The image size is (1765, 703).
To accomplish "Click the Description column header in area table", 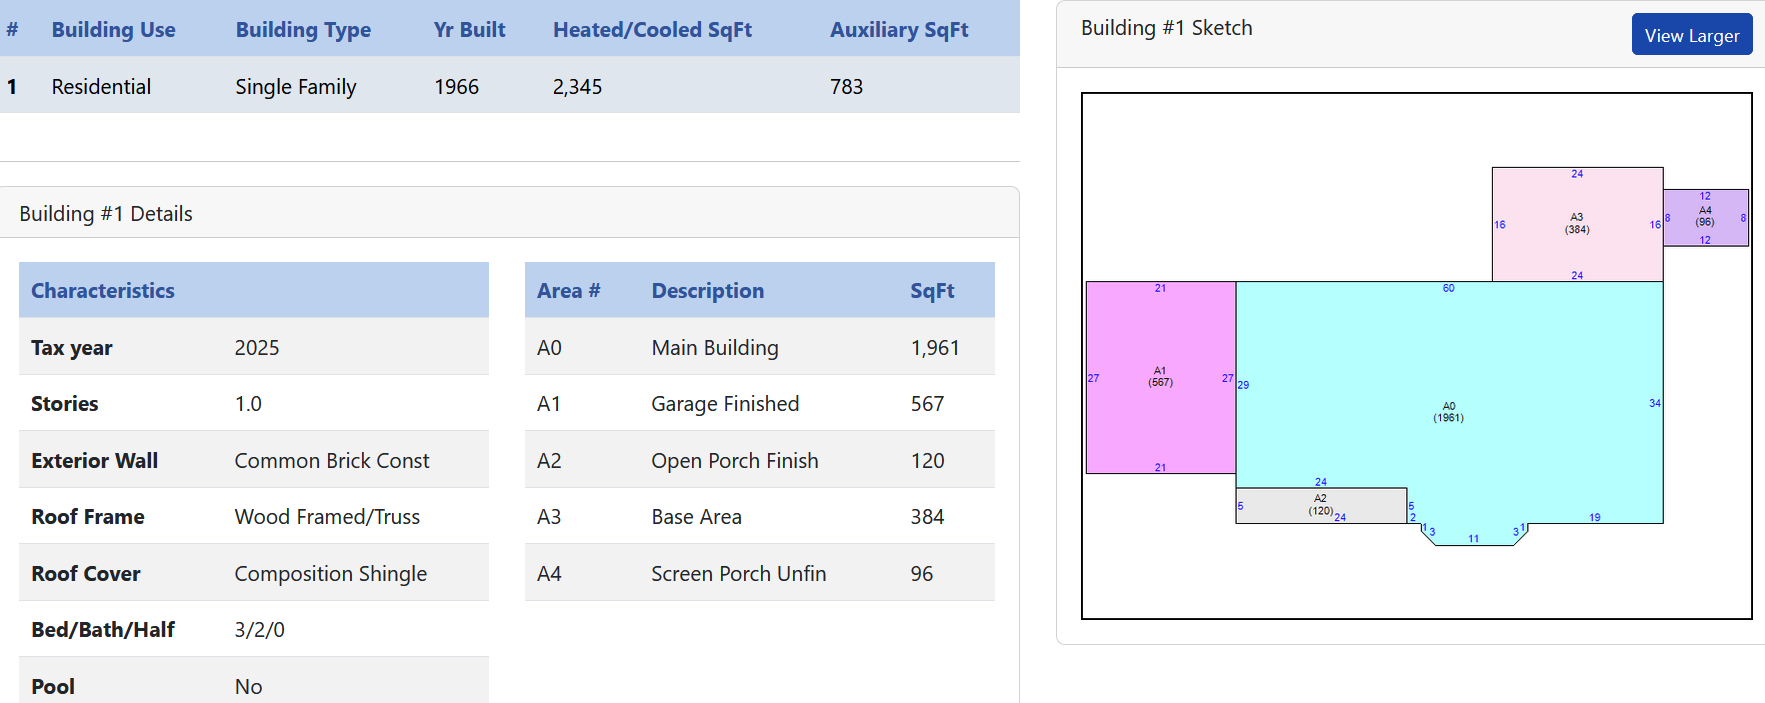I will click(x=707, y=291).
